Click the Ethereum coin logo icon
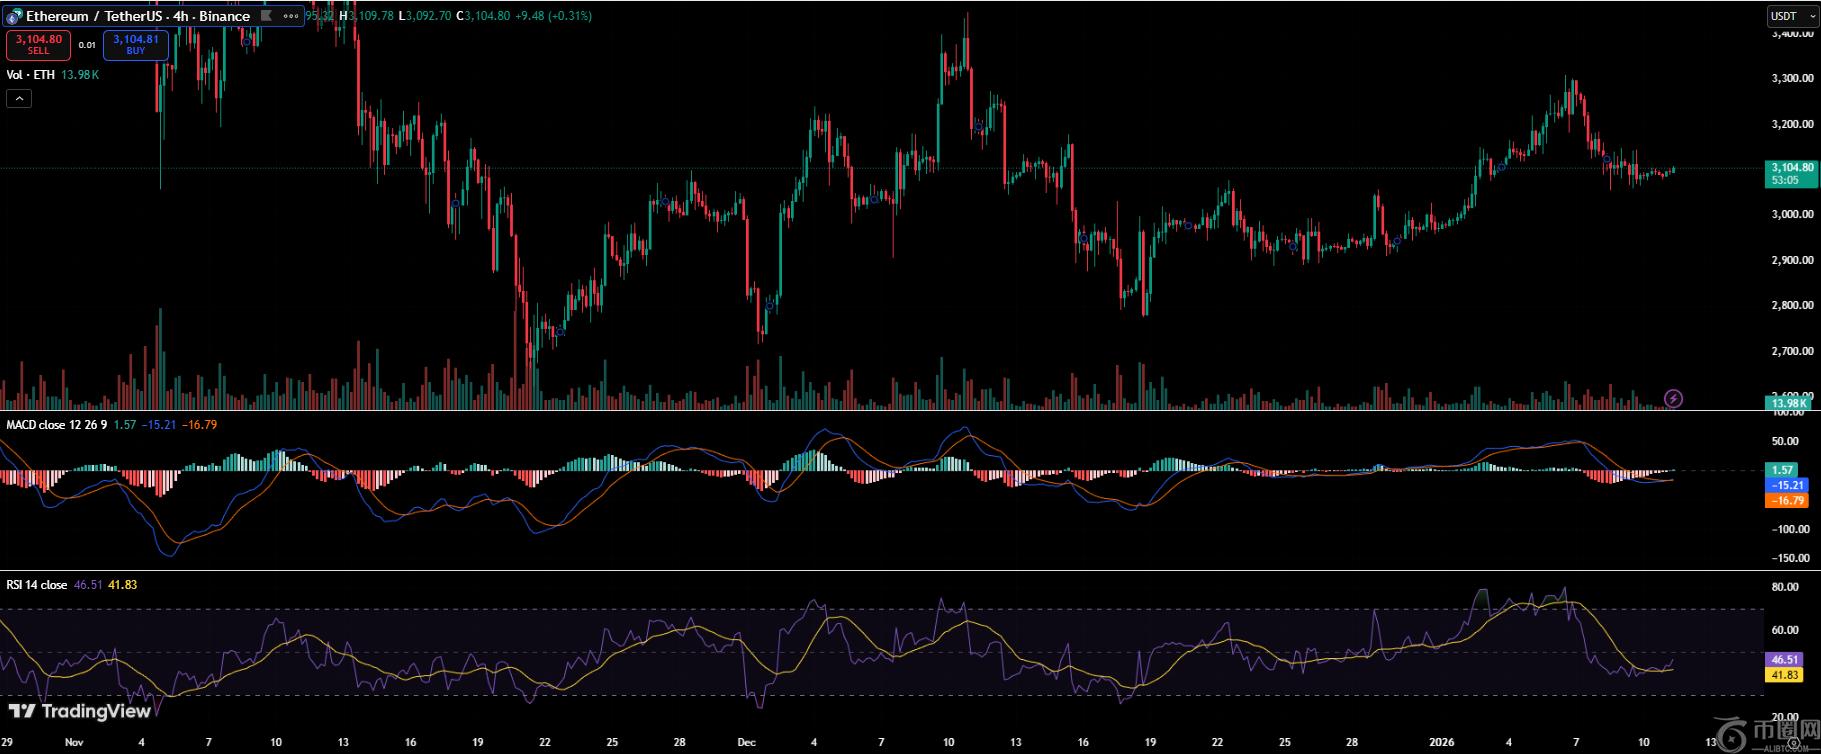The width and height of the screenshot is (1821, 754). 14,16
